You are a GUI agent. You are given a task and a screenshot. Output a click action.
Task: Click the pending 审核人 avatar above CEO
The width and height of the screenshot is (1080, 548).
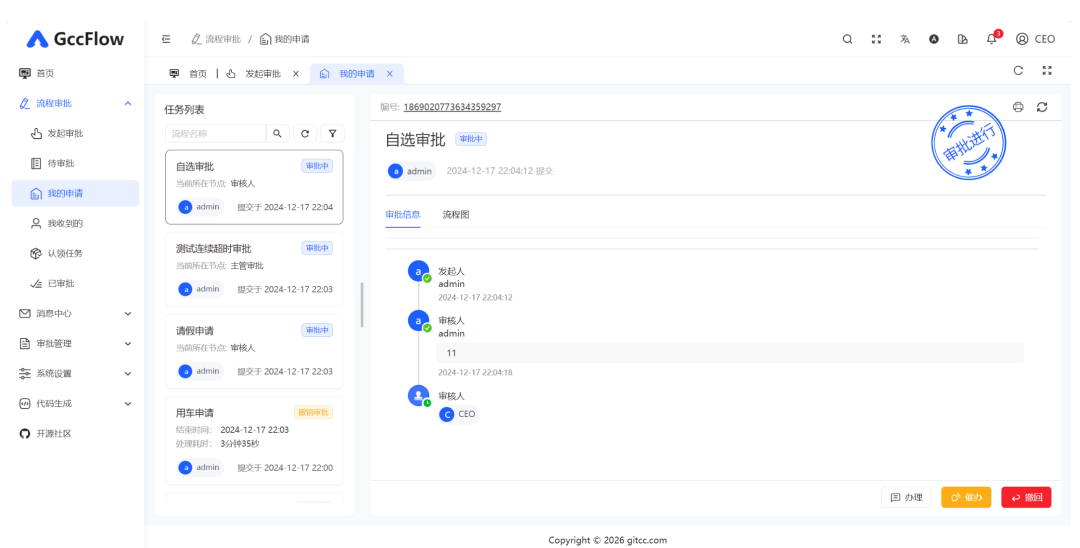pyautogui.click(x=418, y=396)
